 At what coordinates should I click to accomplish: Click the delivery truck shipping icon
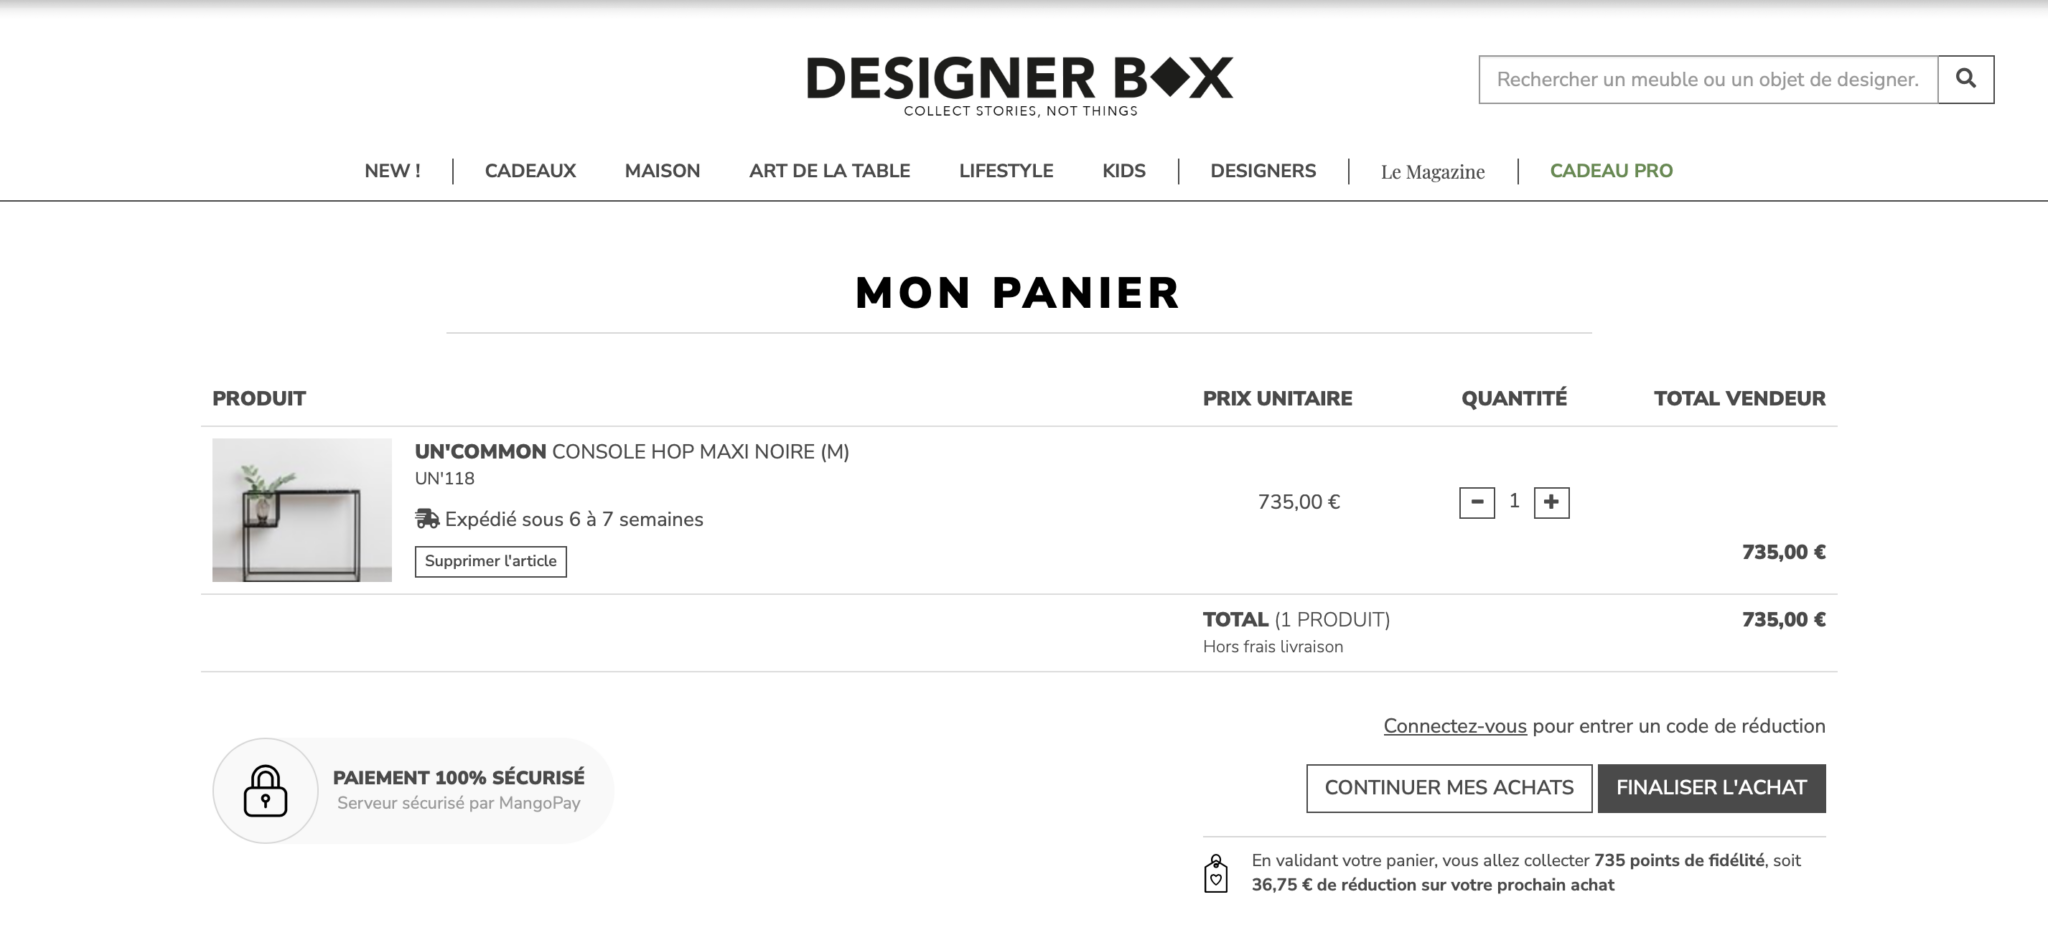(x=427, y=519)
